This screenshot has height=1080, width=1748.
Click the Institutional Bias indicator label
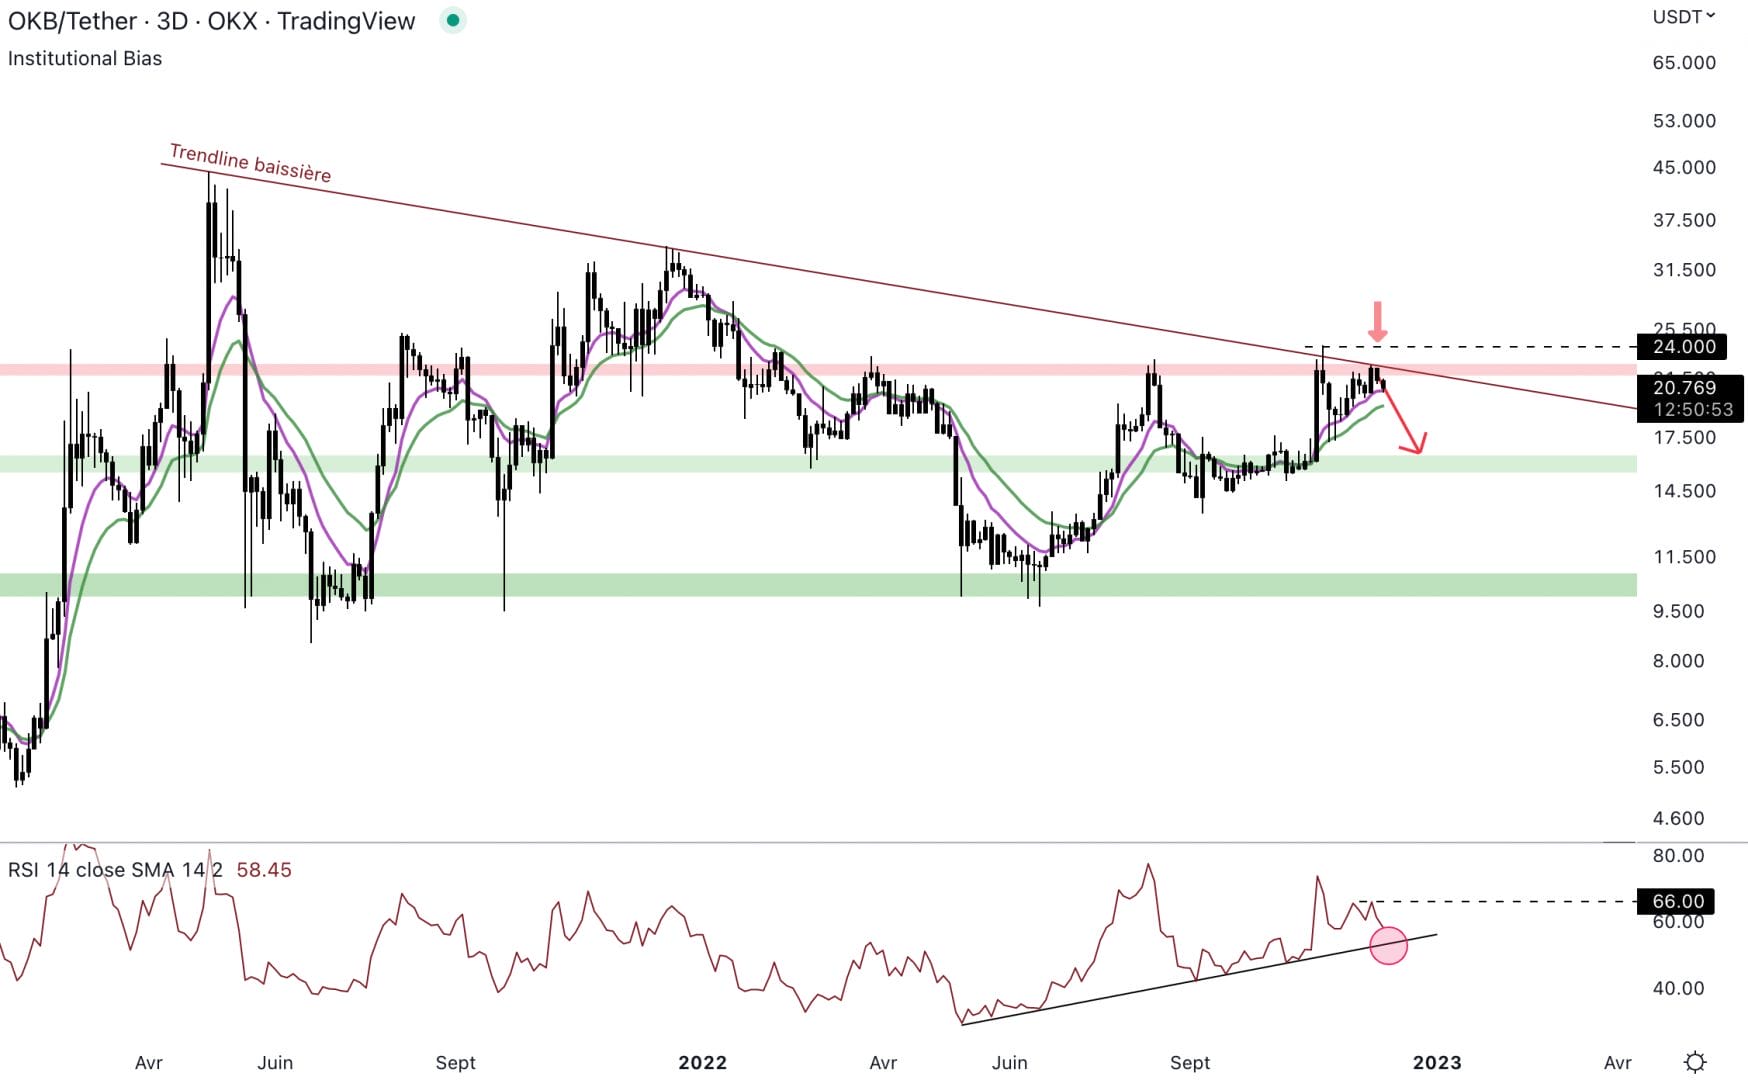(x=85, y=58)
